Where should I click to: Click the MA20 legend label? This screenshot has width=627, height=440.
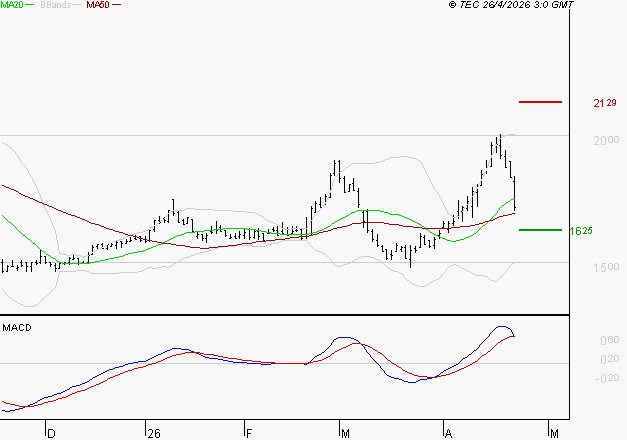pos(12,5)
